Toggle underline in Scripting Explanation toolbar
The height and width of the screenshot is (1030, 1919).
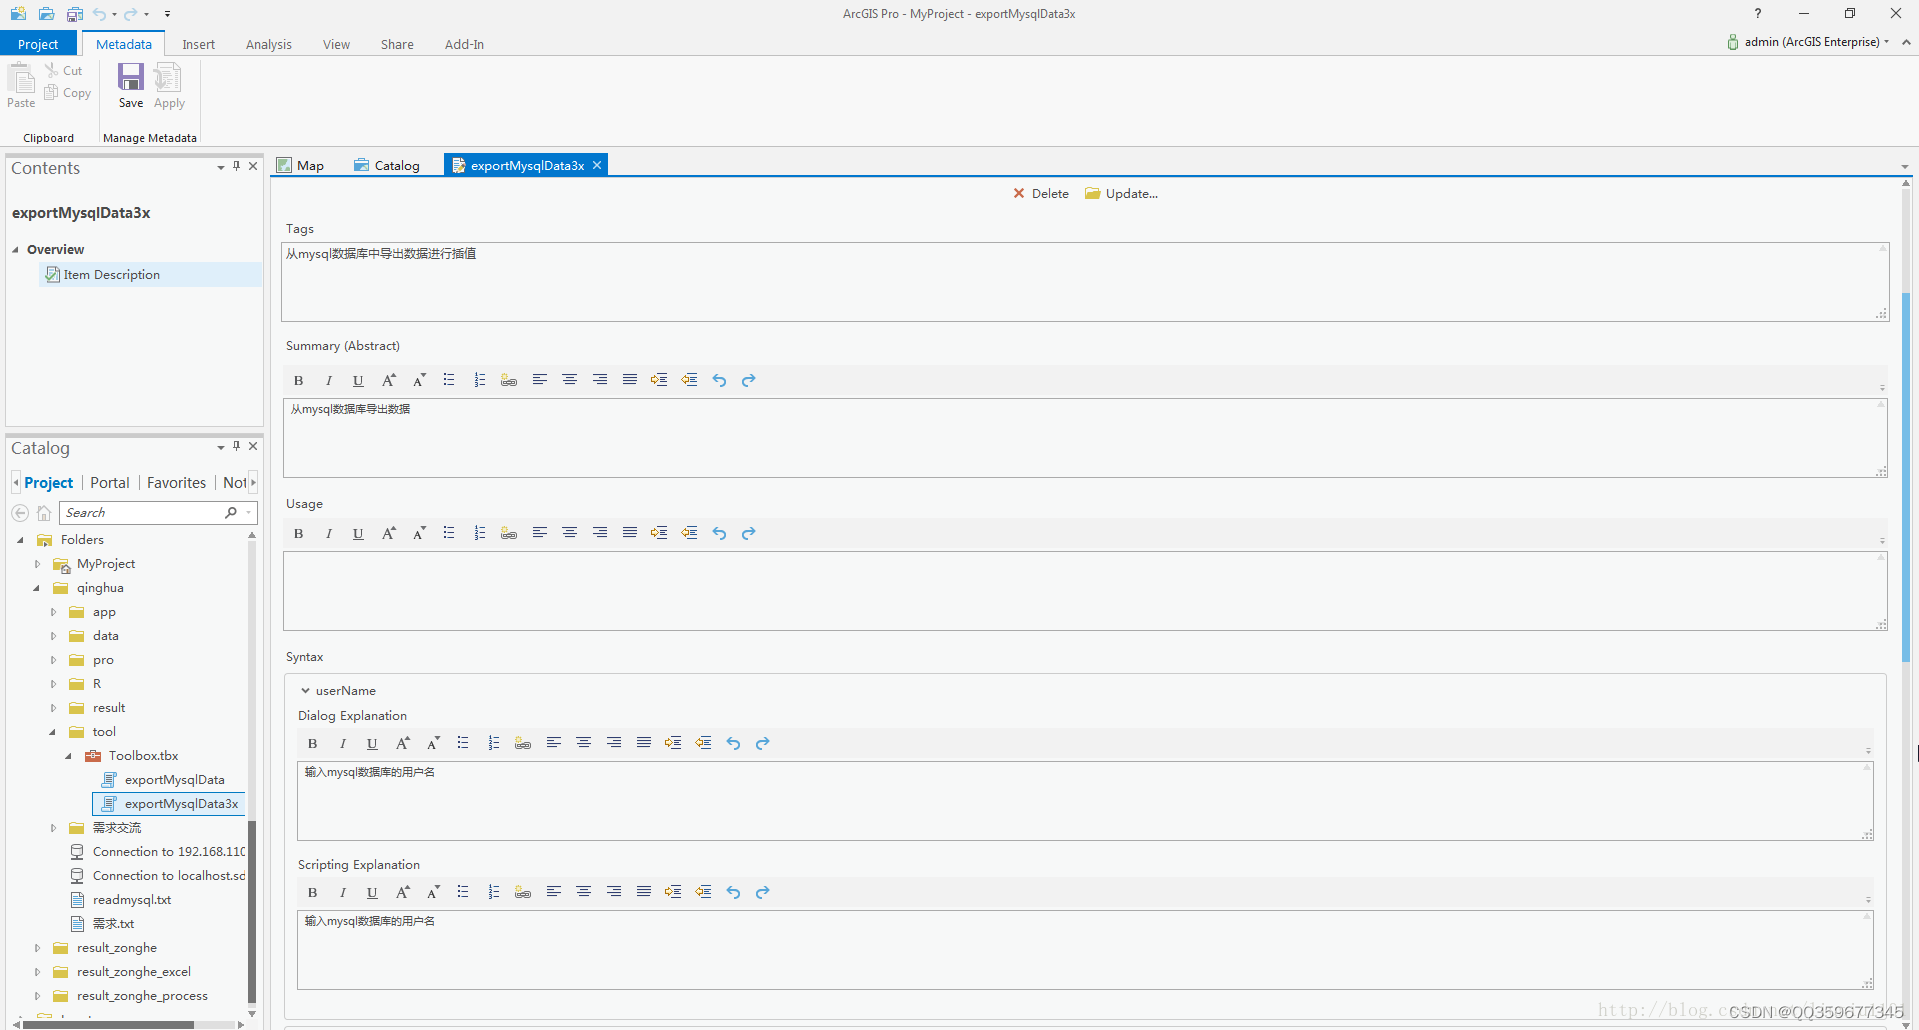coord(372,892)
